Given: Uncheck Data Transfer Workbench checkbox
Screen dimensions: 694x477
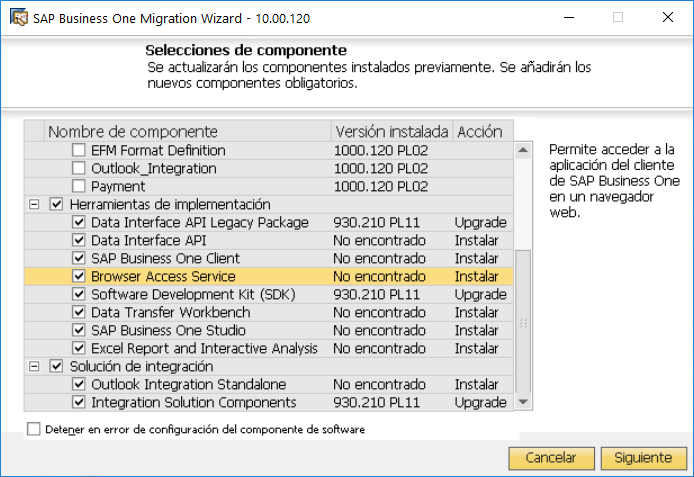Looking at the screenshot, I should [x=78, y=312].
